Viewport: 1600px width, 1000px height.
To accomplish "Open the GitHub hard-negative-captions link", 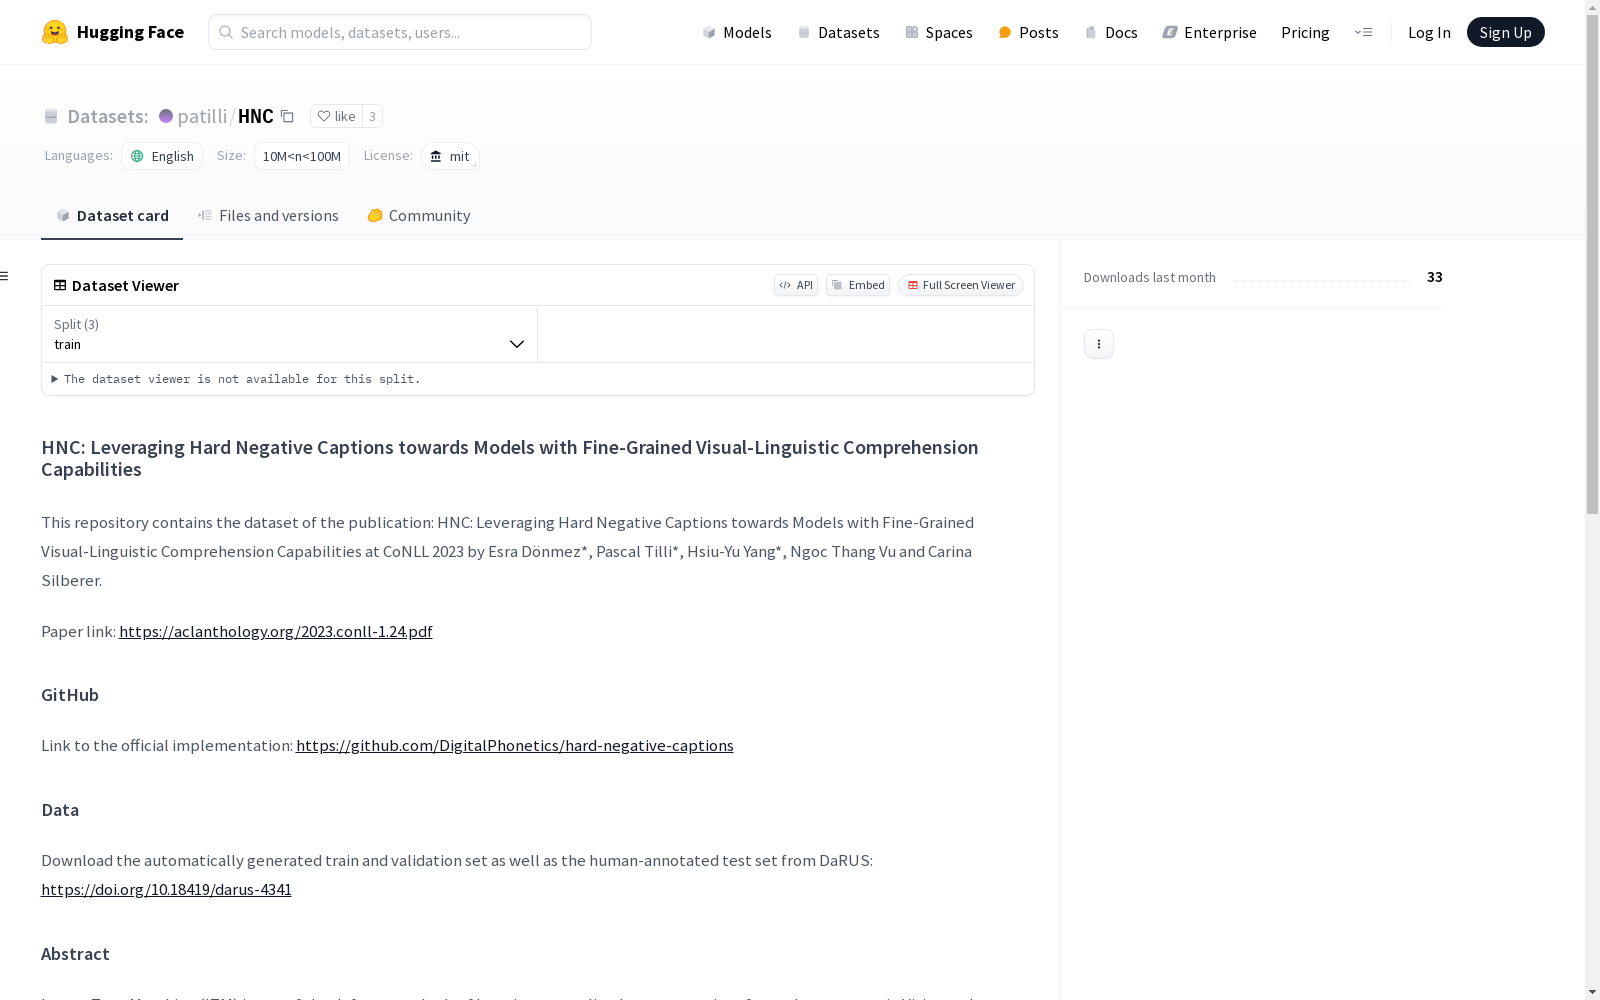I will point(515,745).
